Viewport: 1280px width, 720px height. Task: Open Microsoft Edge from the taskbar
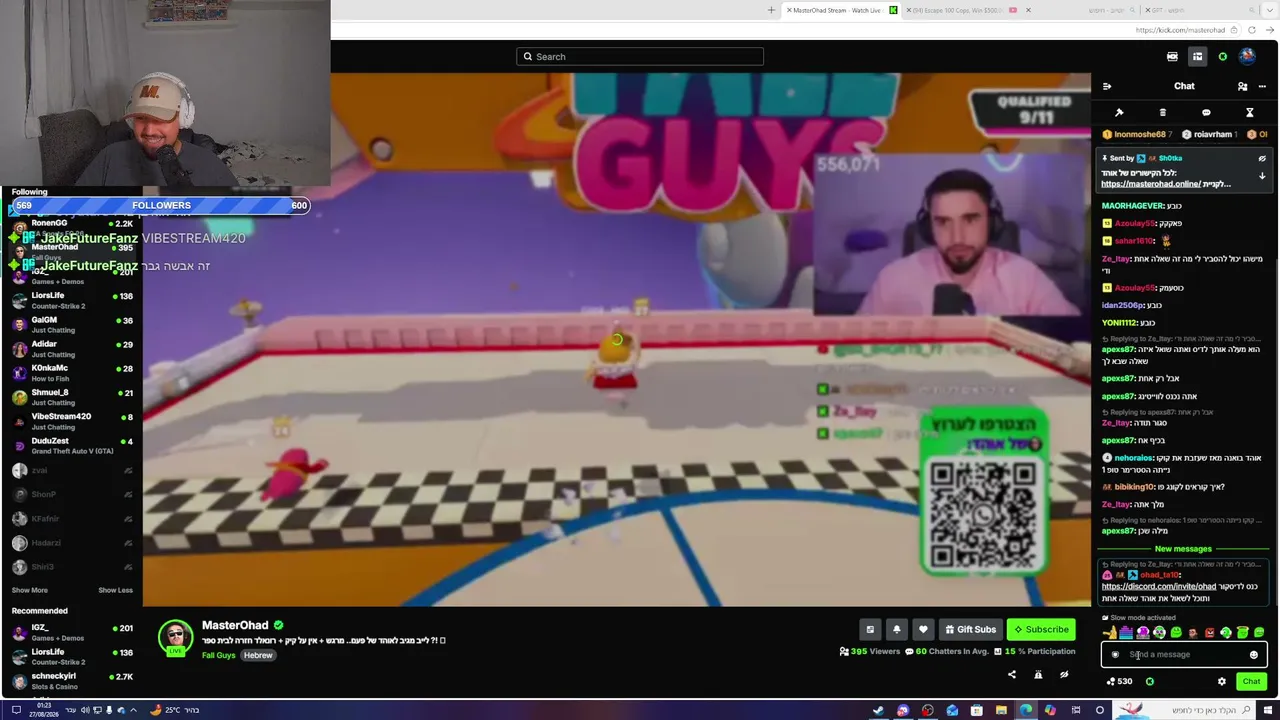(x=1026, y=710)
